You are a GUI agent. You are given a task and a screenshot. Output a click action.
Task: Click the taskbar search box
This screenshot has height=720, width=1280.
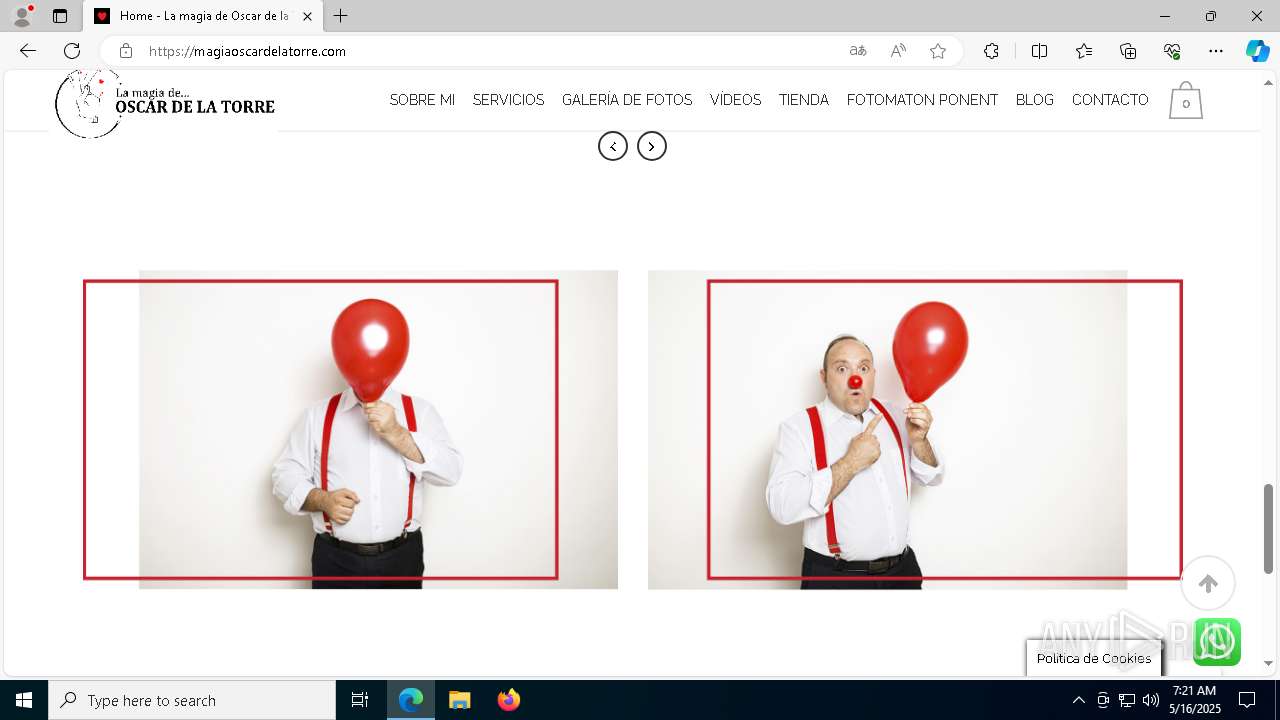(192, 700)
